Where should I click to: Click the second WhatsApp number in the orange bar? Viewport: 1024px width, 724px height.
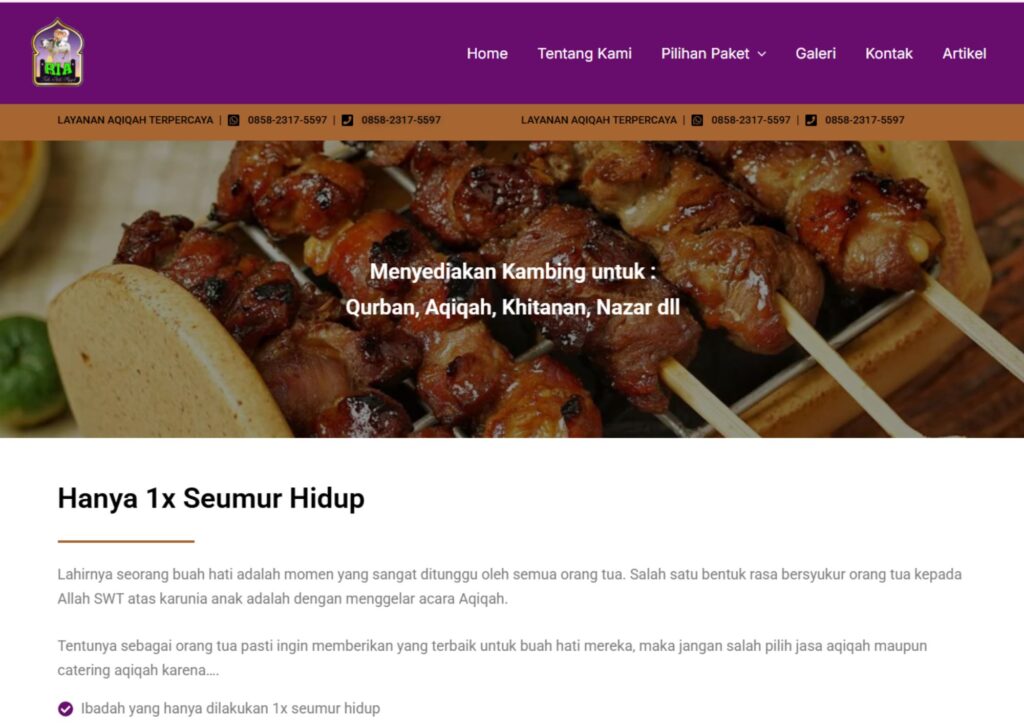point(751,120)
